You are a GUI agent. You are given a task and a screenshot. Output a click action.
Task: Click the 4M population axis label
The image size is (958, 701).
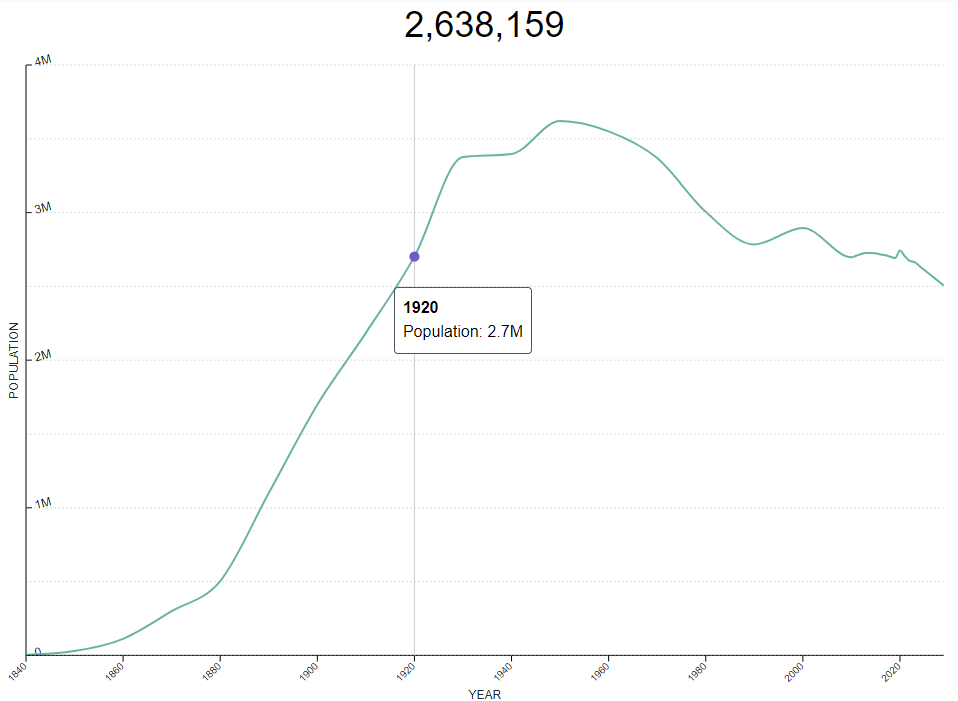click(43, 61)
